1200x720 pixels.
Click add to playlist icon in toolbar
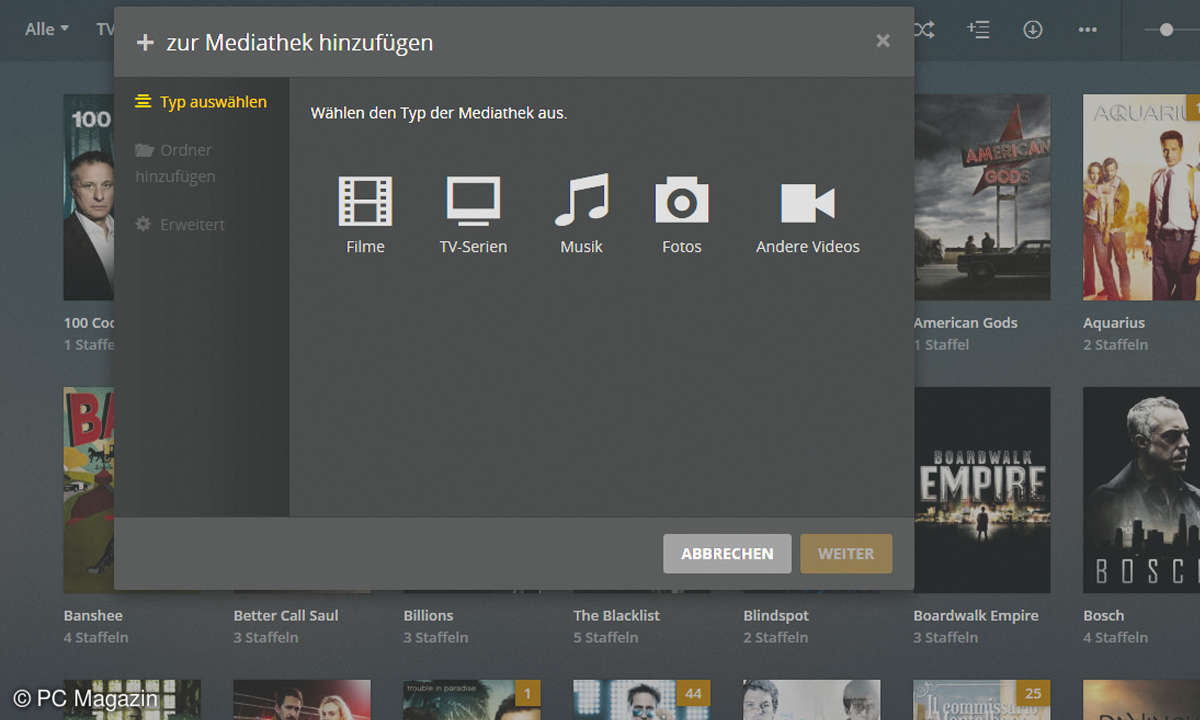978,30
